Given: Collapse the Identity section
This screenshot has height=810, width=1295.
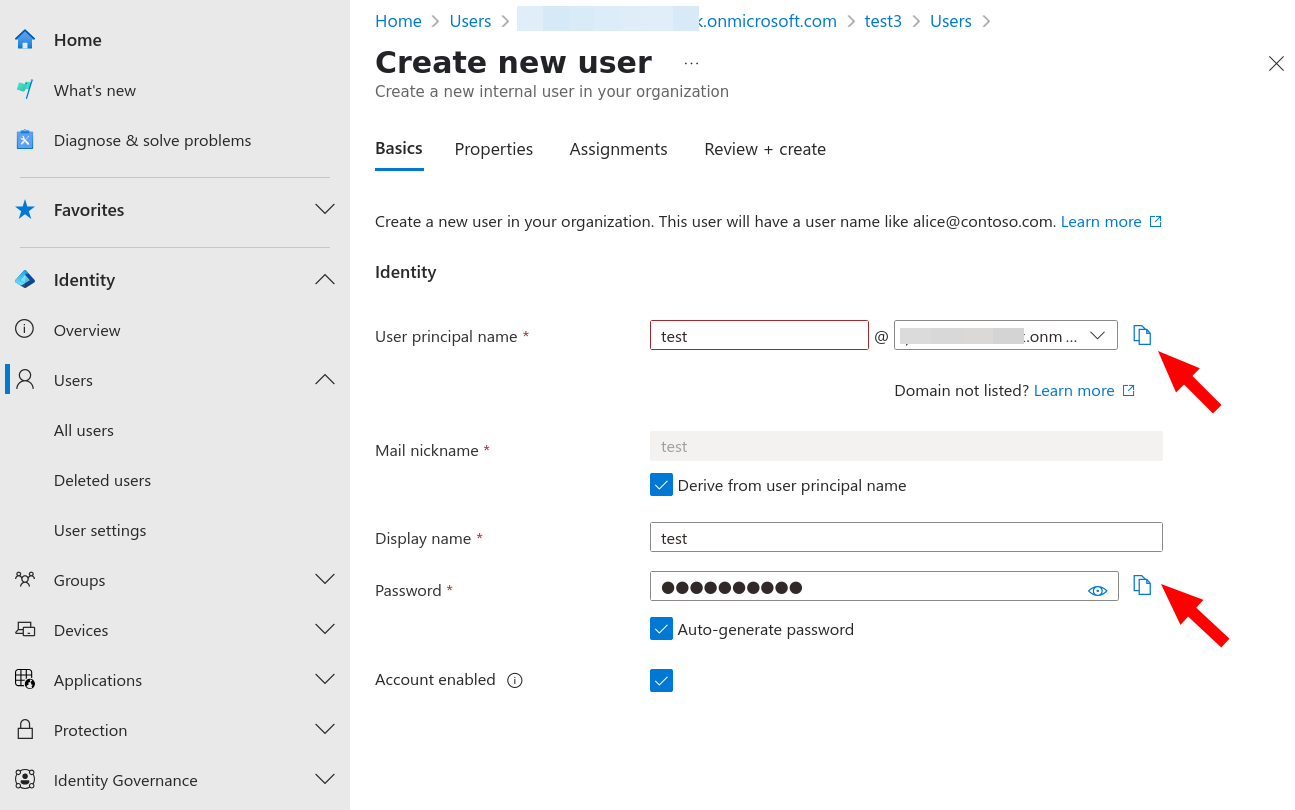Looking at the screenshot, I should (325, 280).
